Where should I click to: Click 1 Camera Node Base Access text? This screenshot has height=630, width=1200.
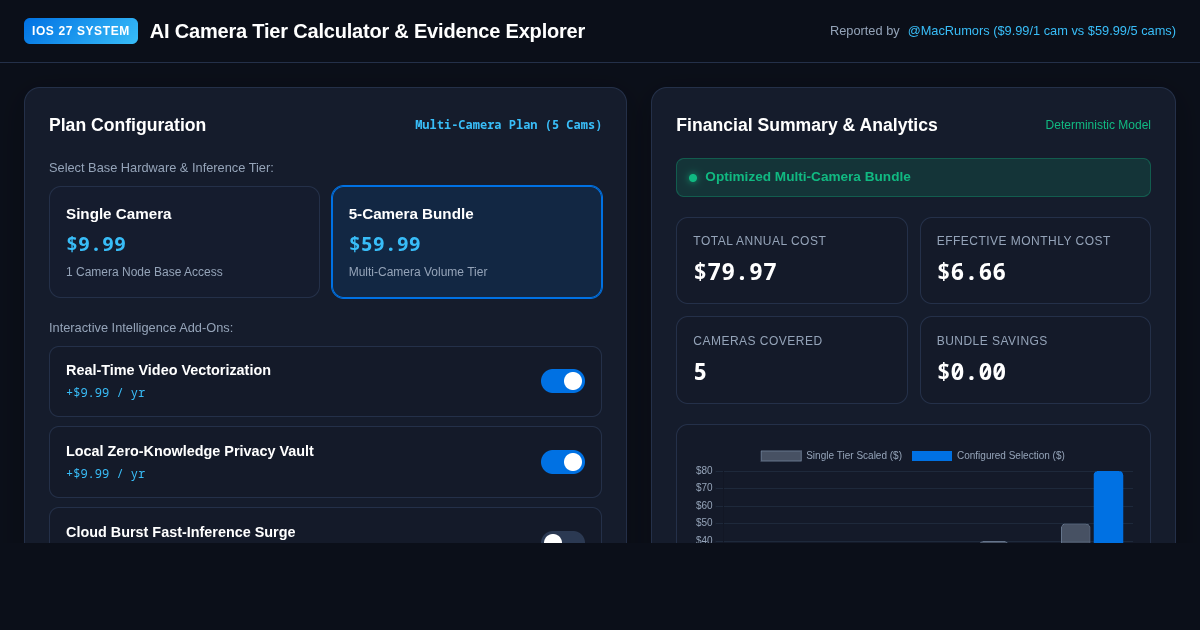pyautogui.click(x=144, y=272)
